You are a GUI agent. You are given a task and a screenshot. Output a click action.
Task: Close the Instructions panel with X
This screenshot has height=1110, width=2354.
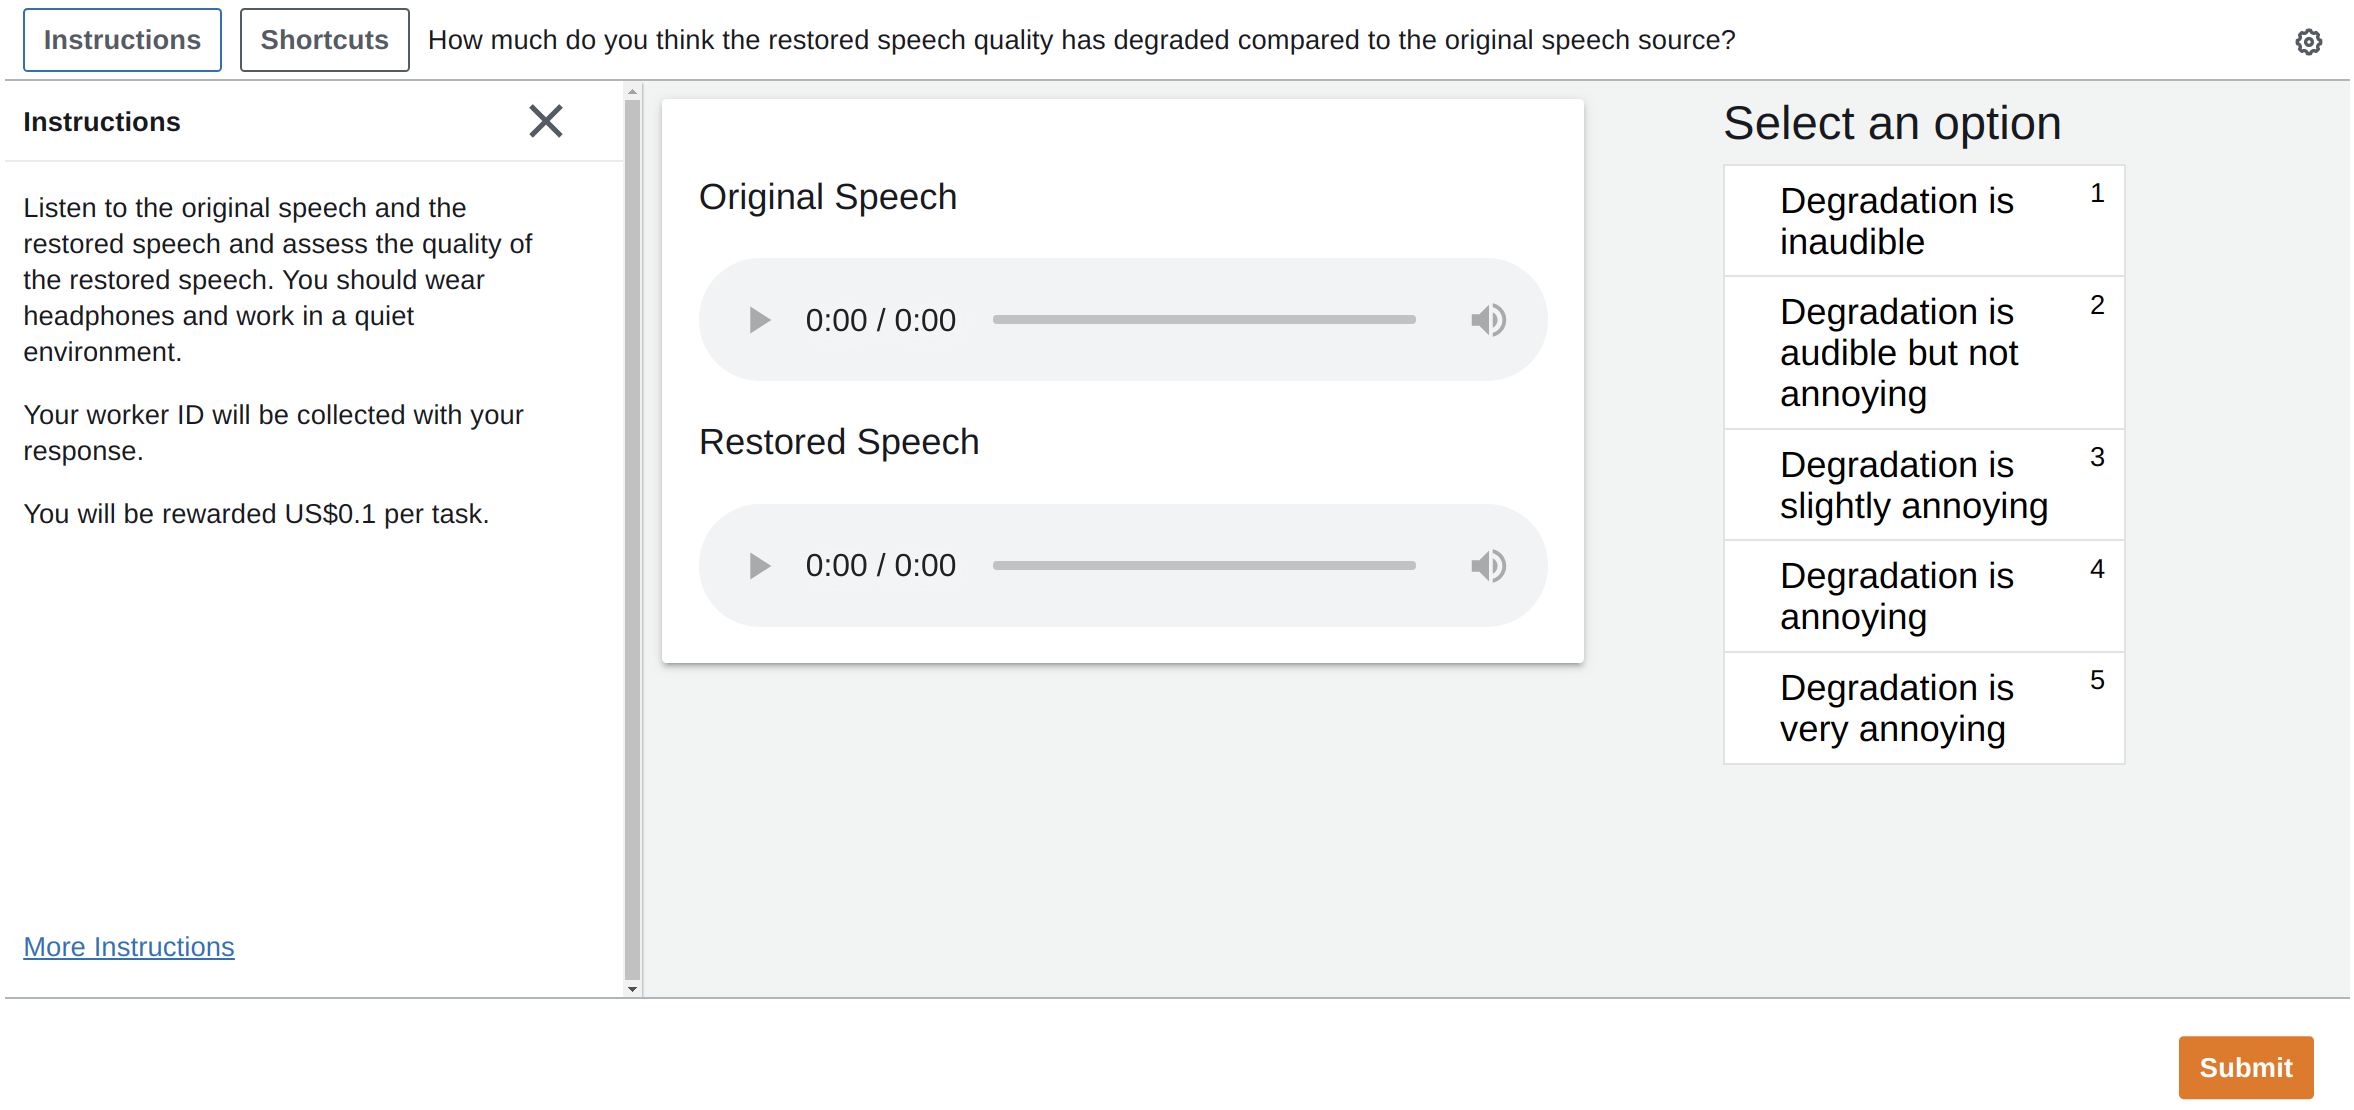click(546, 121)
